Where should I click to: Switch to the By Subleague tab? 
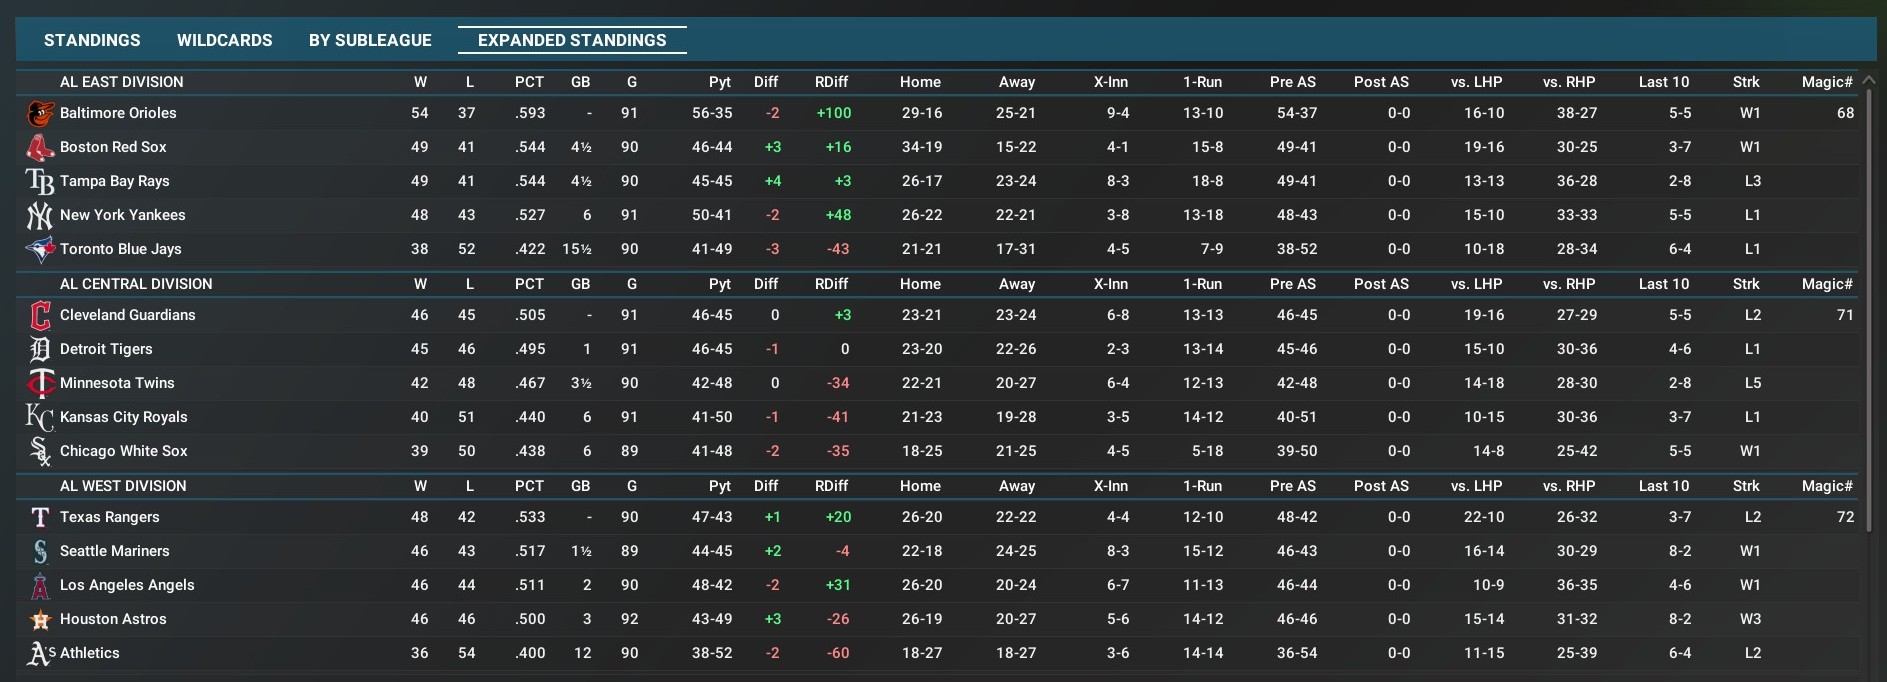[x=370, y=40]
